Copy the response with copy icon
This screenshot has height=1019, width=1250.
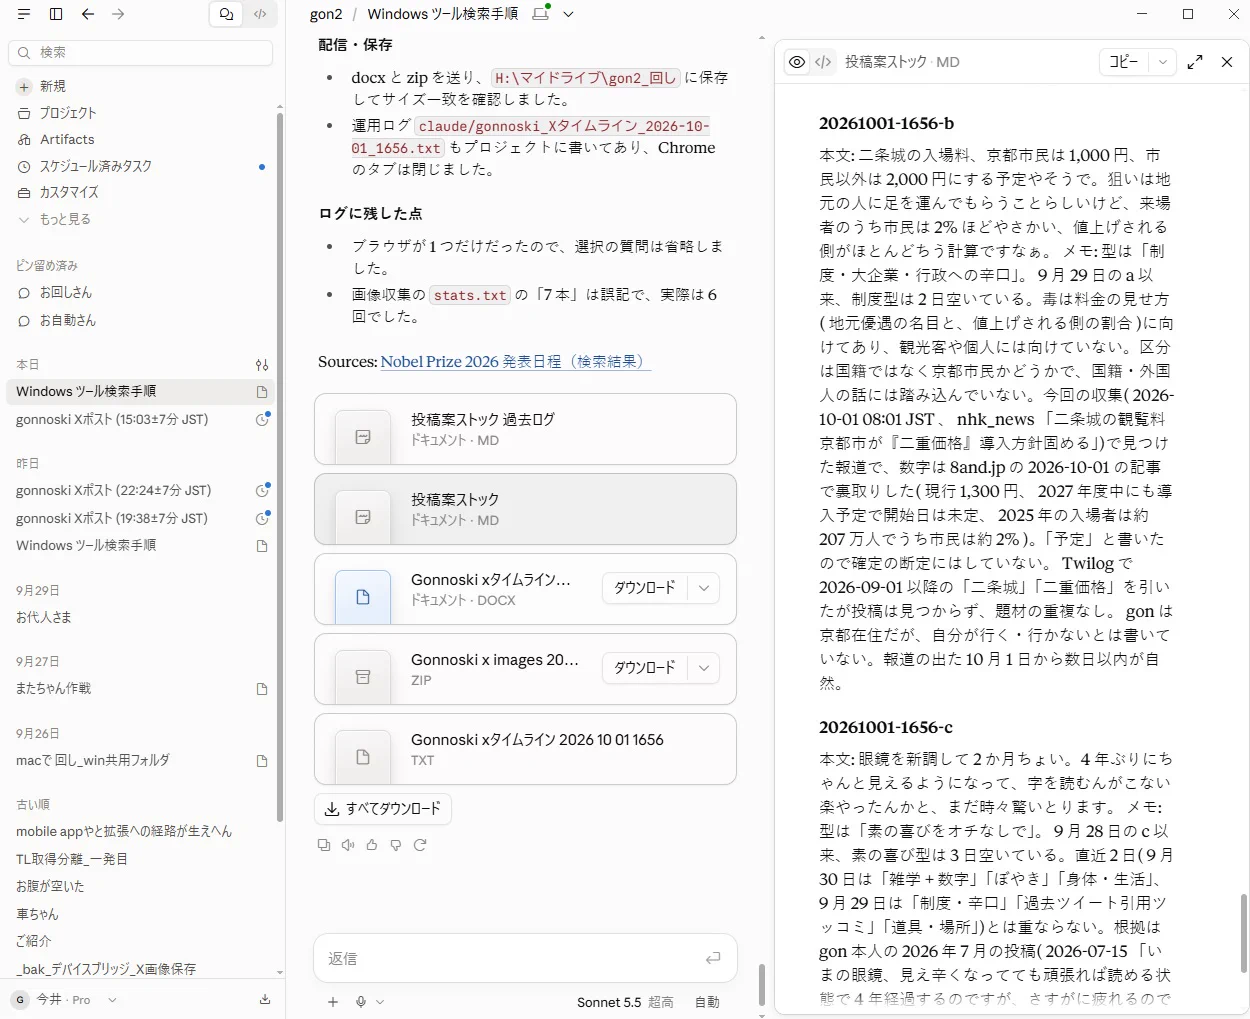tap(323, 845)
